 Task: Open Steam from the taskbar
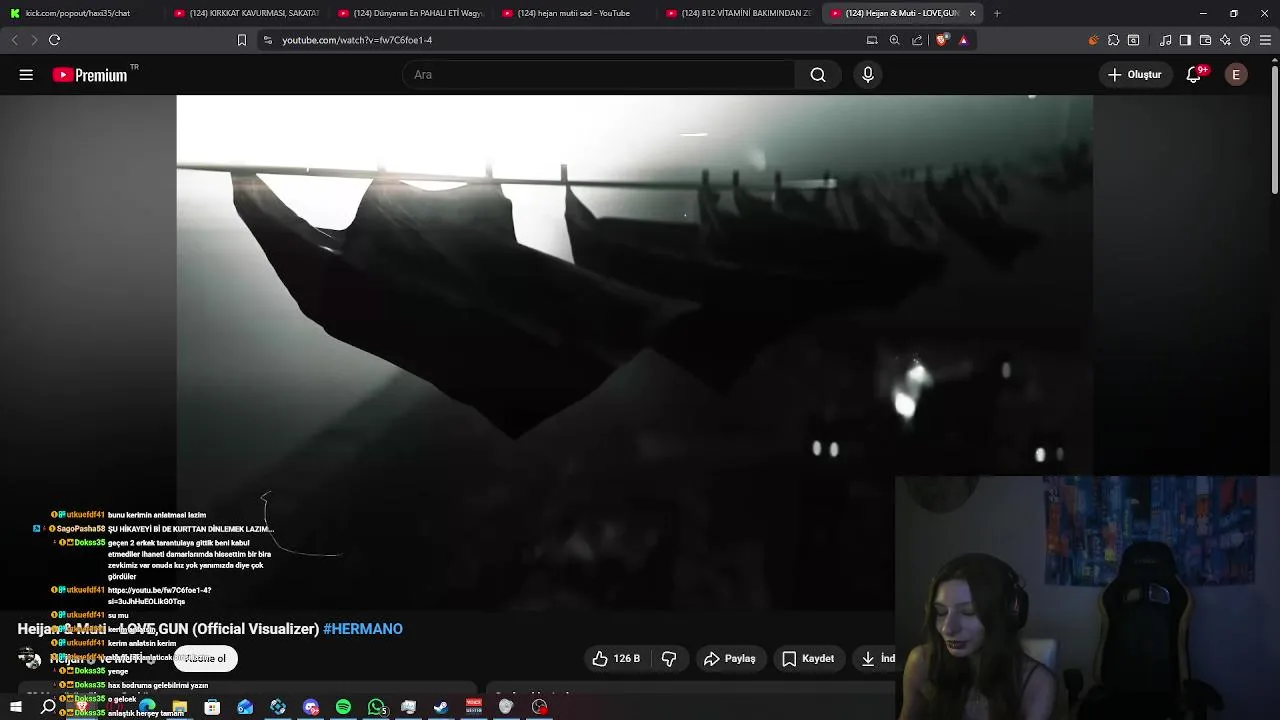click(x=441, y=707)
